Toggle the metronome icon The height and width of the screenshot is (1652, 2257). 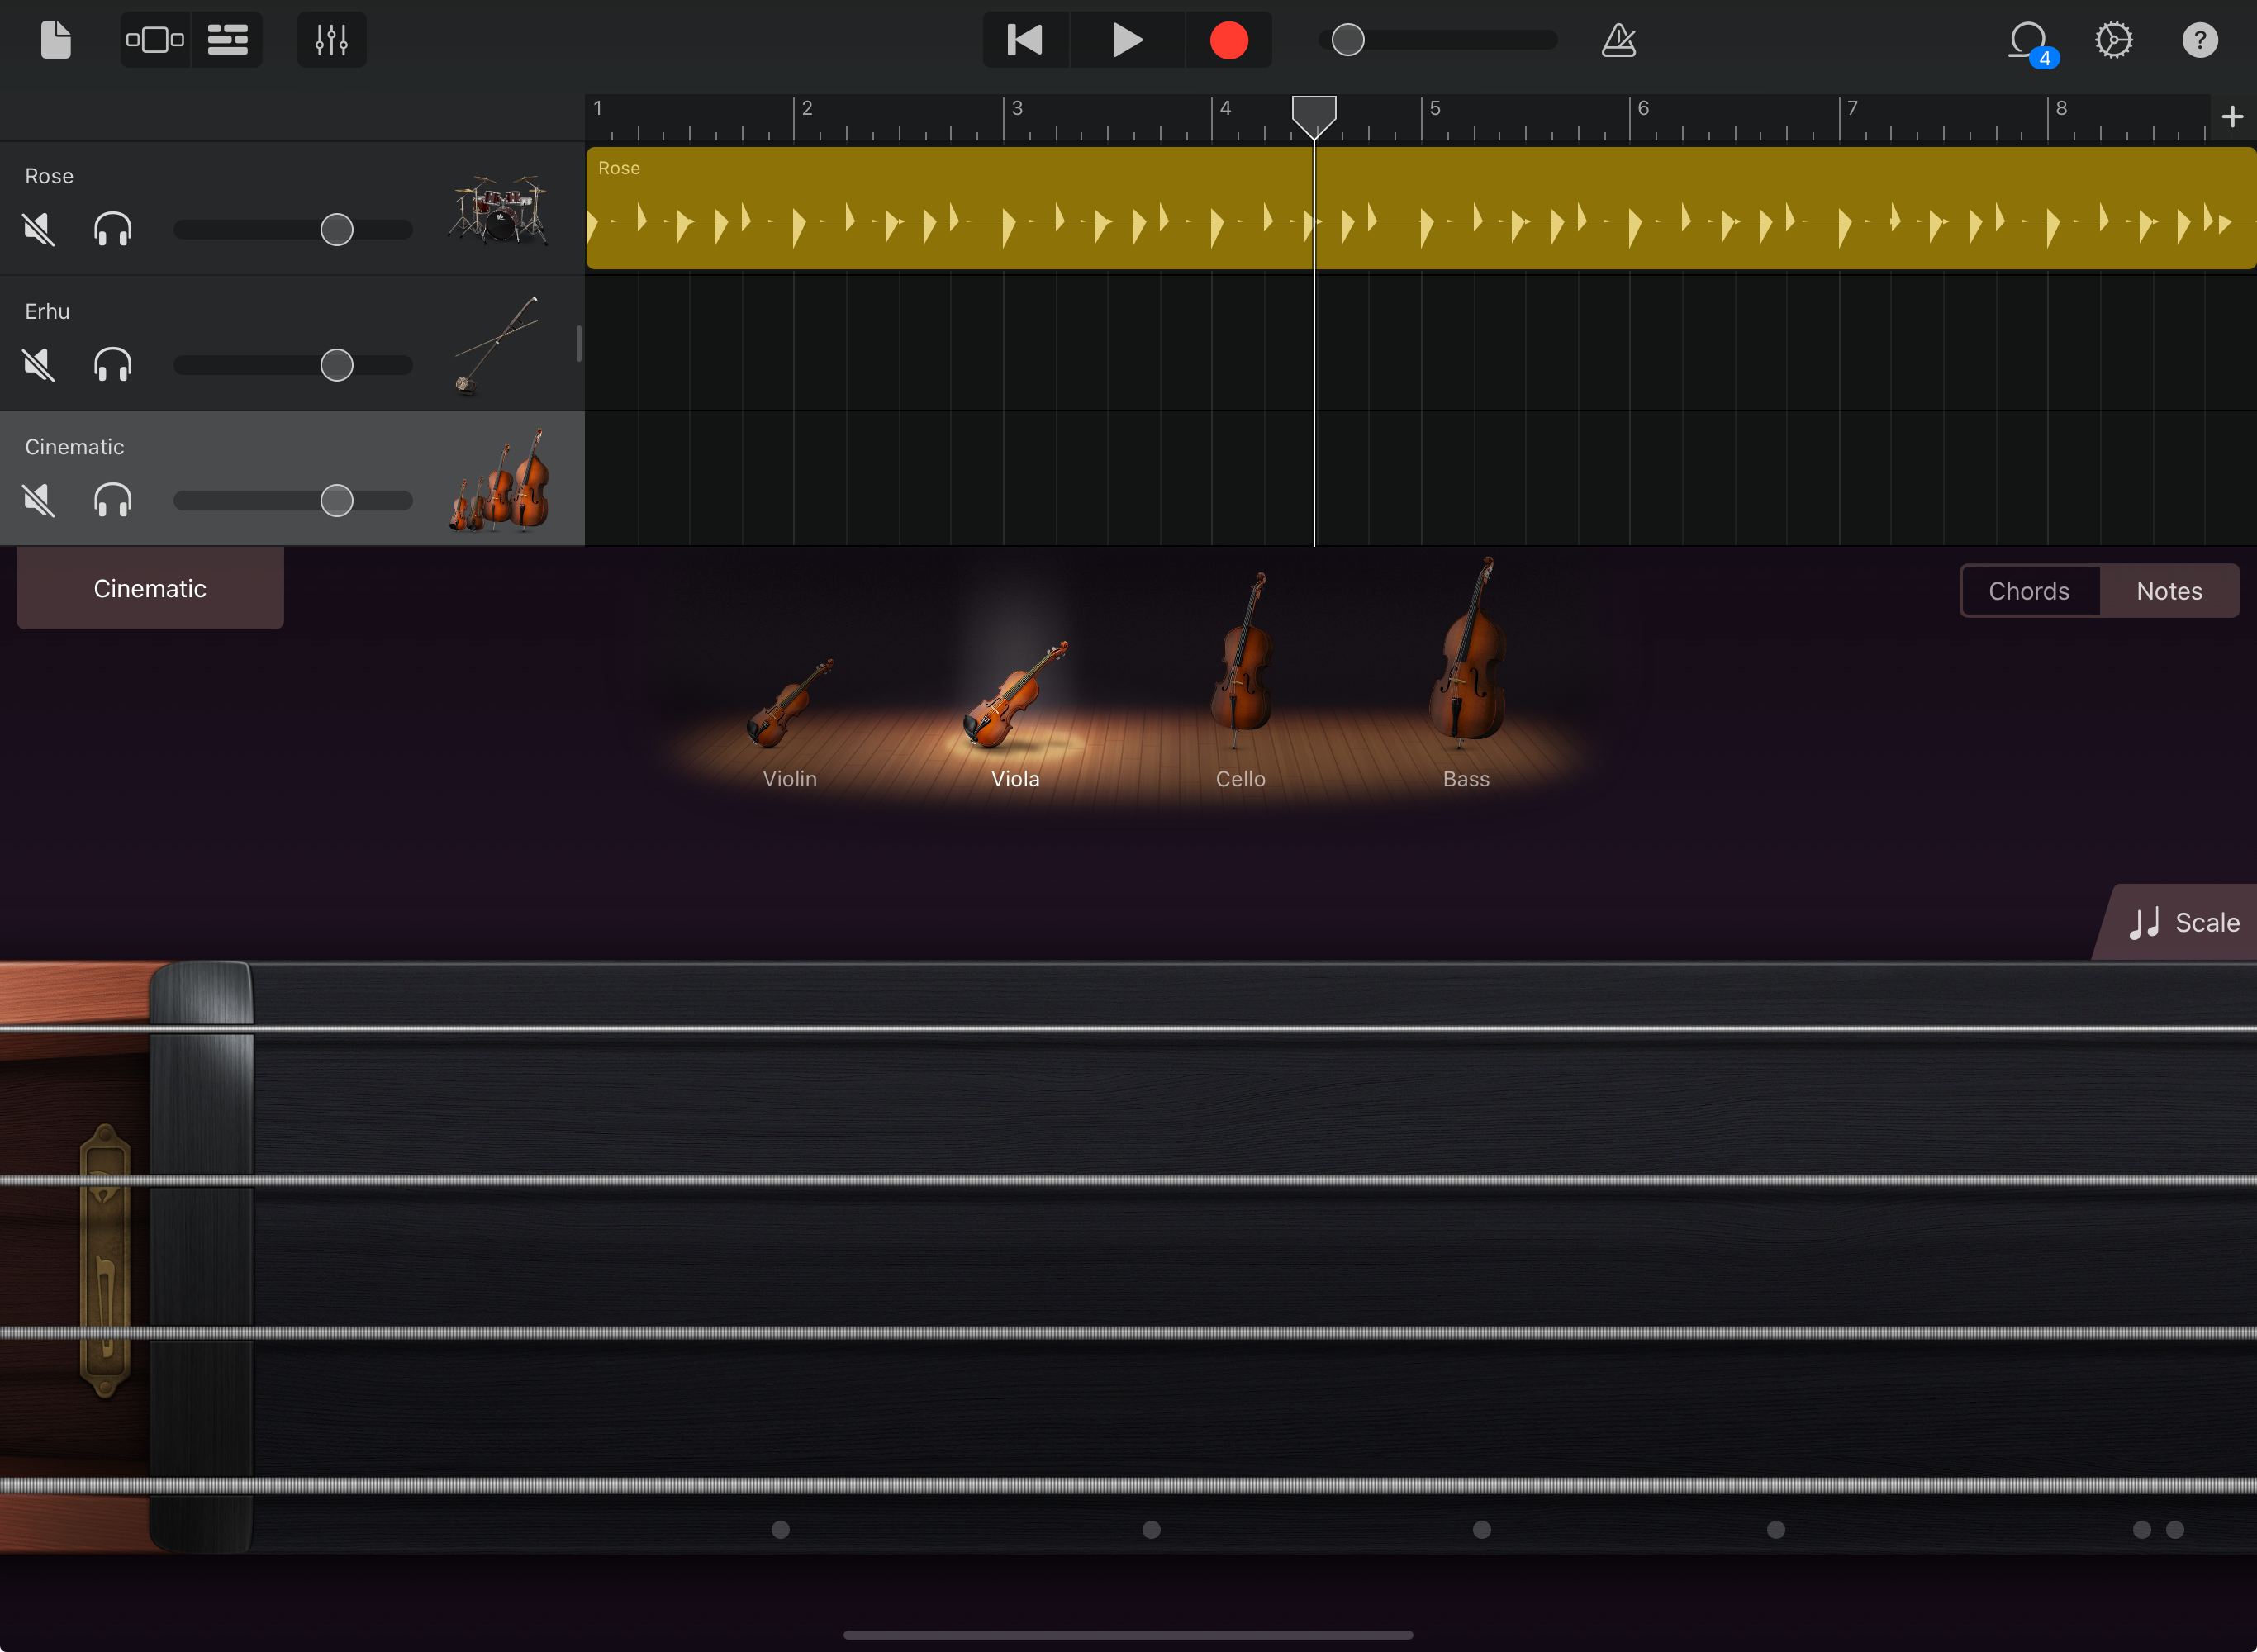click(1618, 40)
